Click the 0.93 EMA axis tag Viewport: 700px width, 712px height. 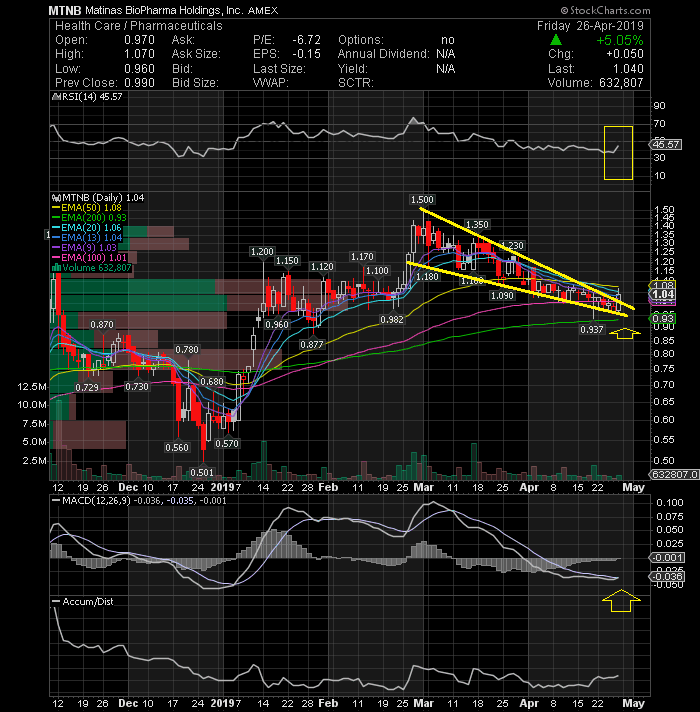tap(663, 318)
